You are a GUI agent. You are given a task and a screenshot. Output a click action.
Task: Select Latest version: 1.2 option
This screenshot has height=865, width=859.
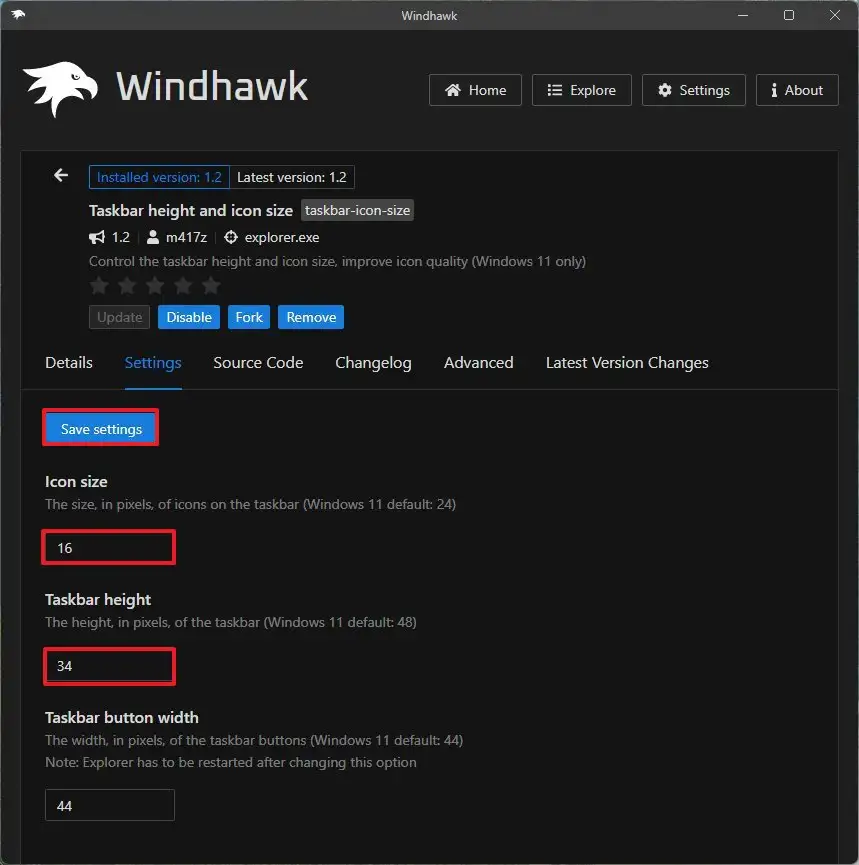click(x=292, y=177)
